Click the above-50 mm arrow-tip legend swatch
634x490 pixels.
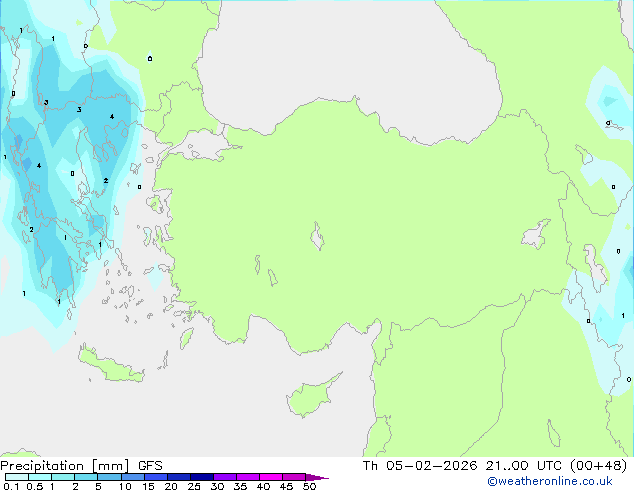(x=317, y=478)
